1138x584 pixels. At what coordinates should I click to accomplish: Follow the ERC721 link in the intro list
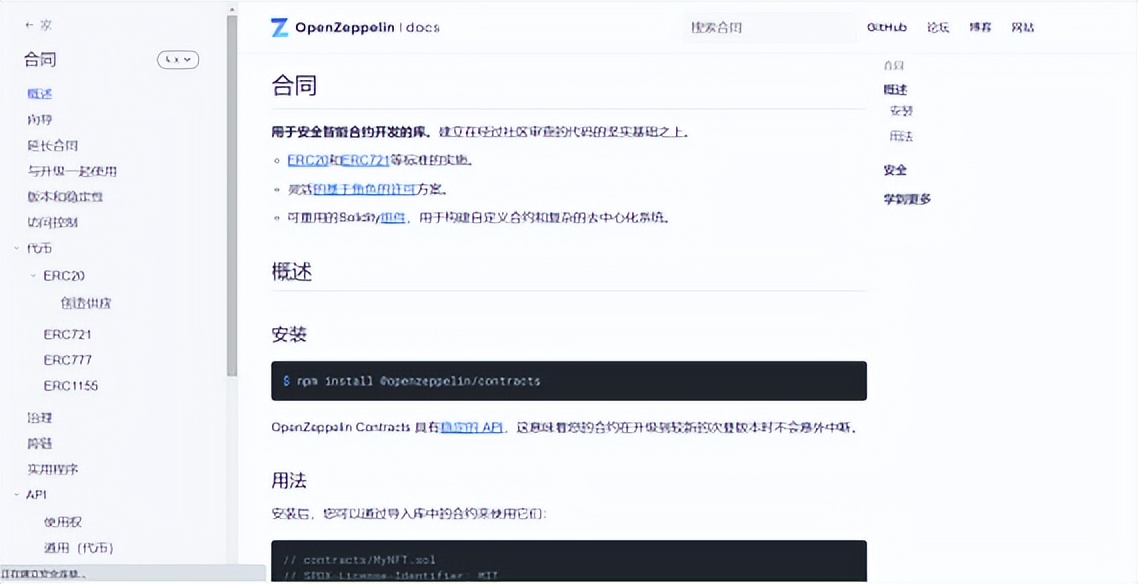364,160
